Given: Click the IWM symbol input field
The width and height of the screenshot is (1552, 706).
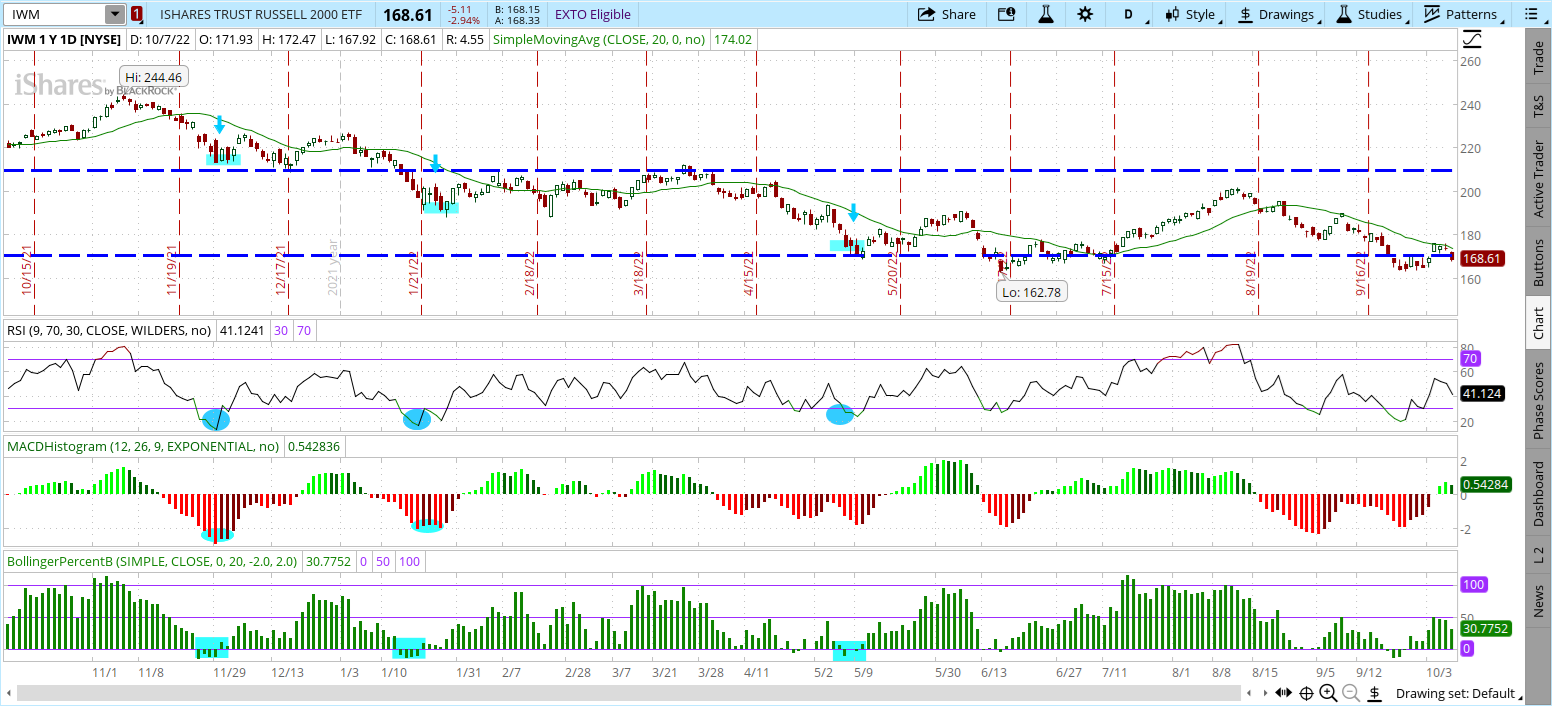Looking at the screenshot, I should click(55, 14).
